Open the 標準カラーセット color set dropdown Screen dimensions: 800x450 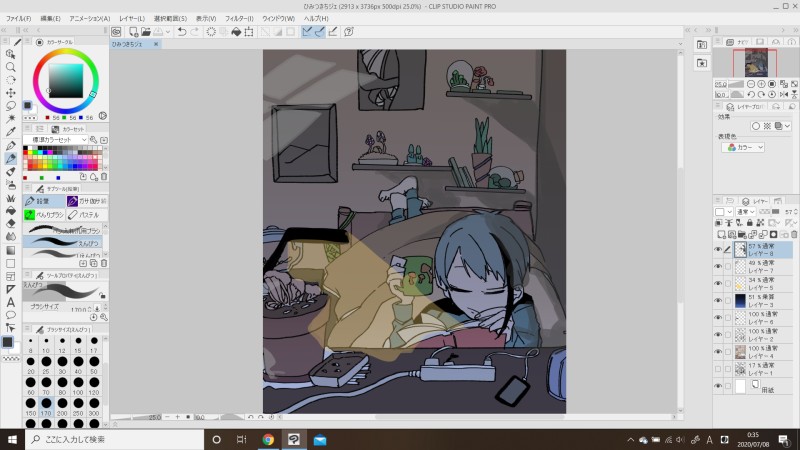tap(57, 139)
